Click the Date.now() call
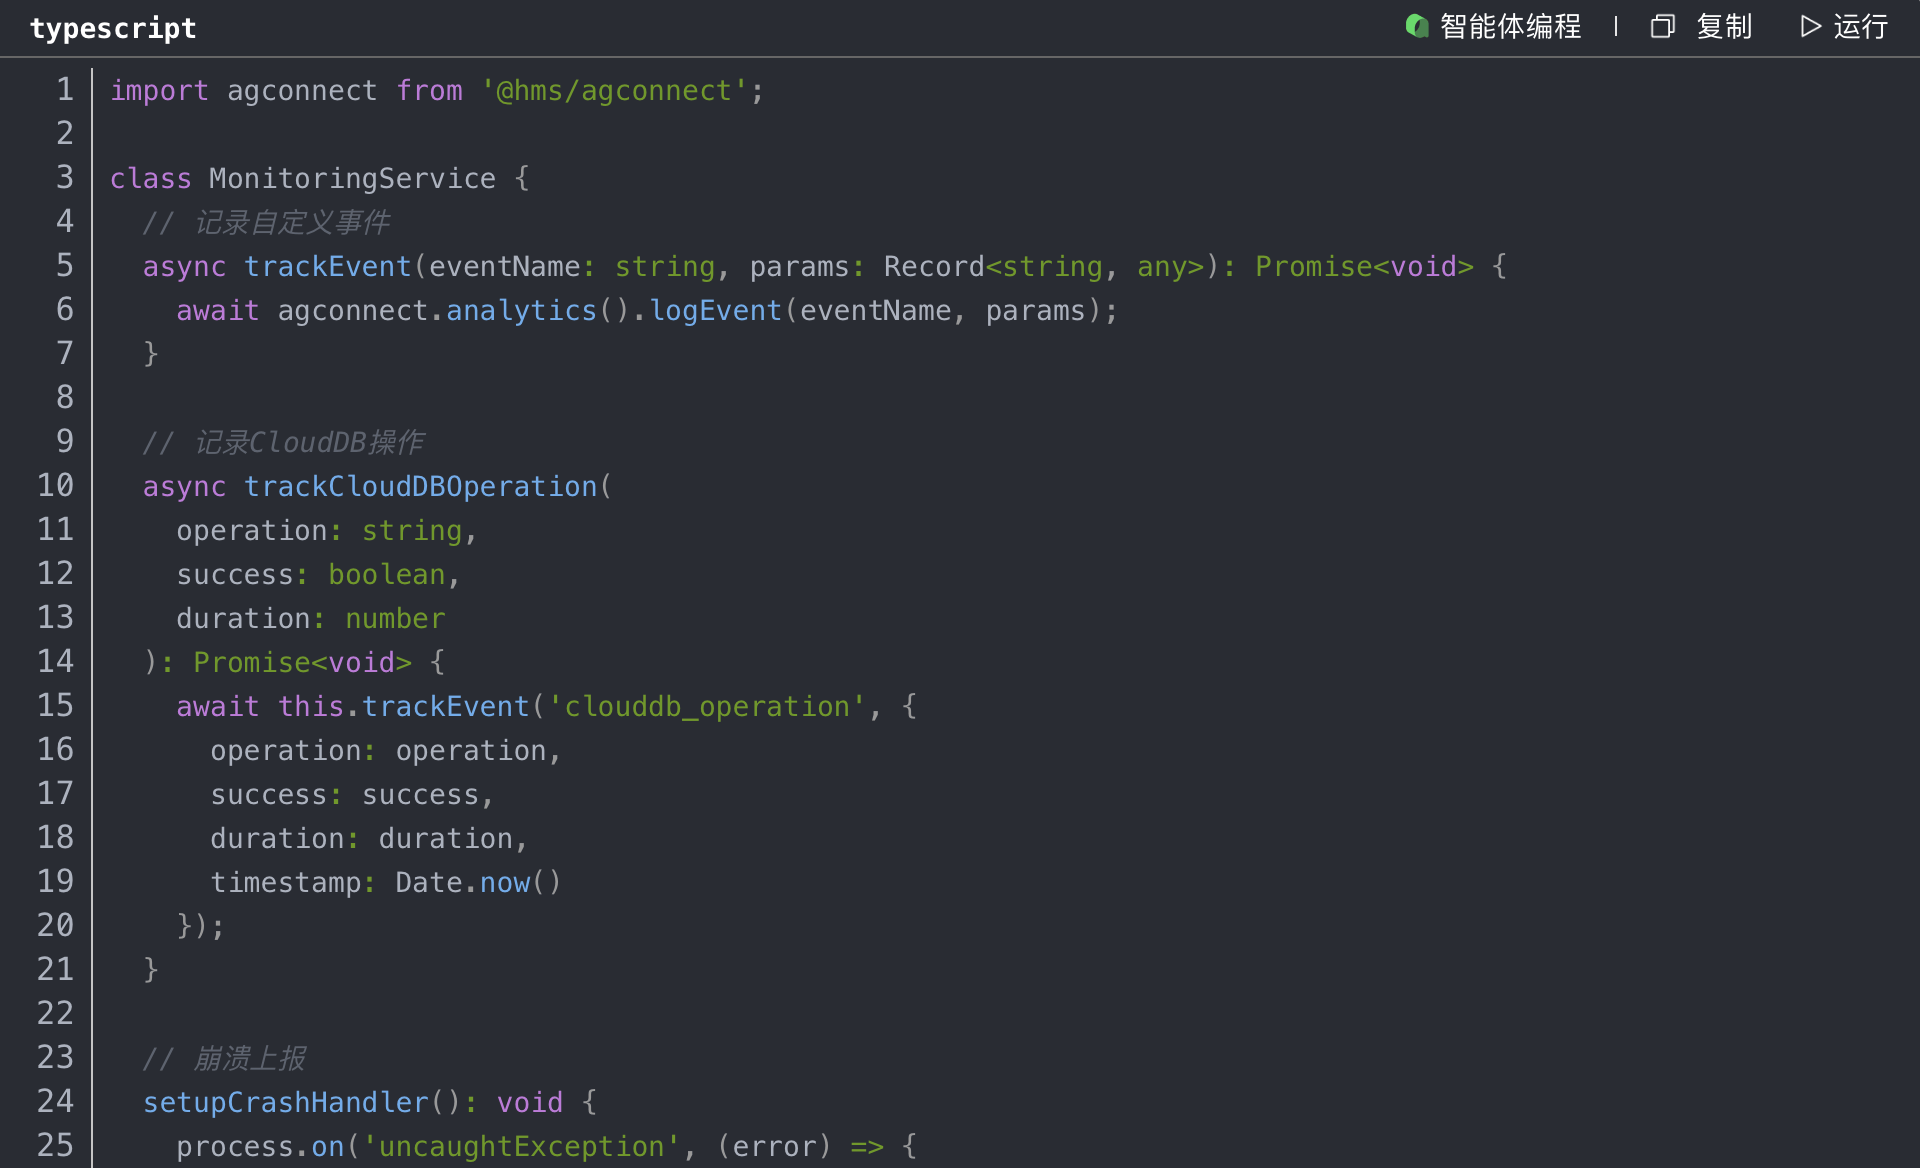Image resolution: width=1920 pixels, height=1168 pixels. click(x=478, y=883)
